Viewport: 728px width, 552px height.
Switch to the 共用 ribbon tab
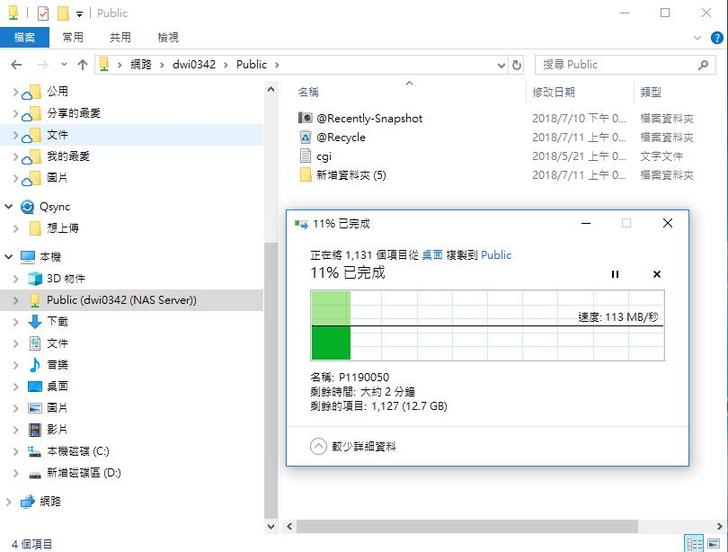point(120,37)
